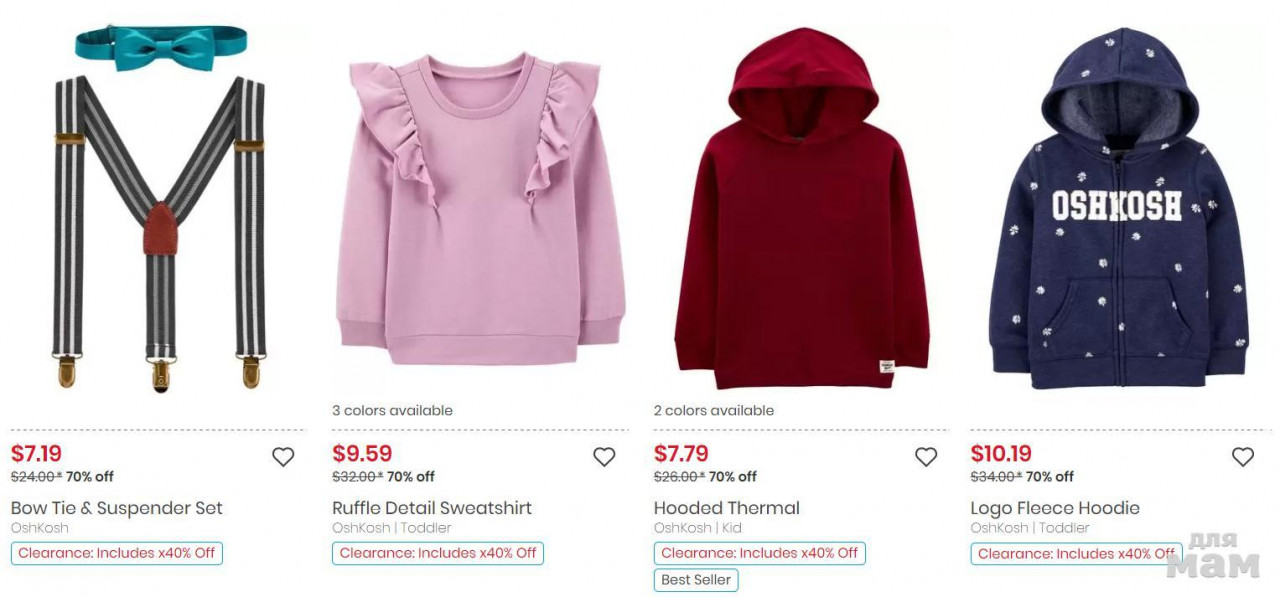Open Bow Tie & Suspender Set title link
Viewport: 1280px width, 597px height.
tap(117, 508)
